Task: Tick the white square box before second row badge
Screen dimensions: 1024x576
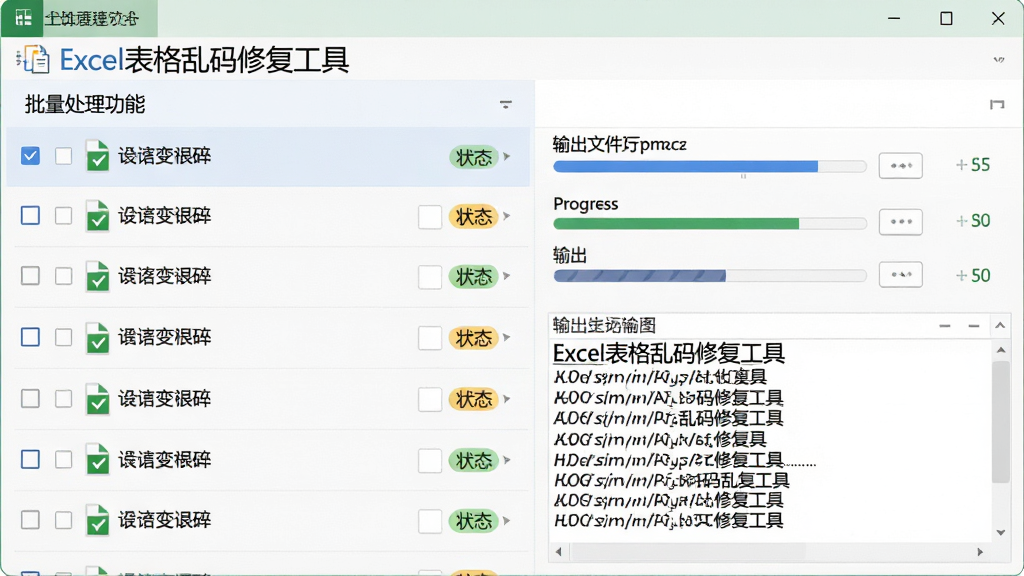Action: tap(430, 217)
